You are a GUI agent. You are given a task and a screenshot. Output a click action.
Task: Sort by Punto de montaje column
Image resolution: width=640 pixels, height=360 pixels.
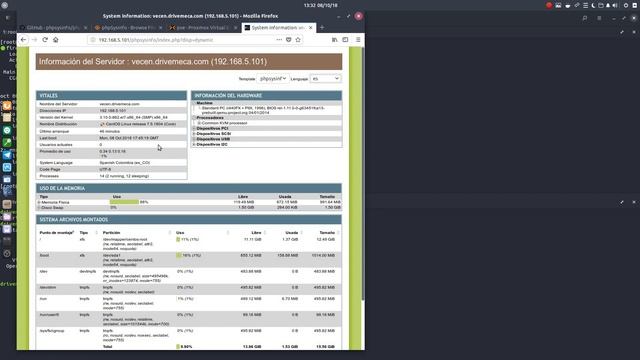tap(57, 233)
